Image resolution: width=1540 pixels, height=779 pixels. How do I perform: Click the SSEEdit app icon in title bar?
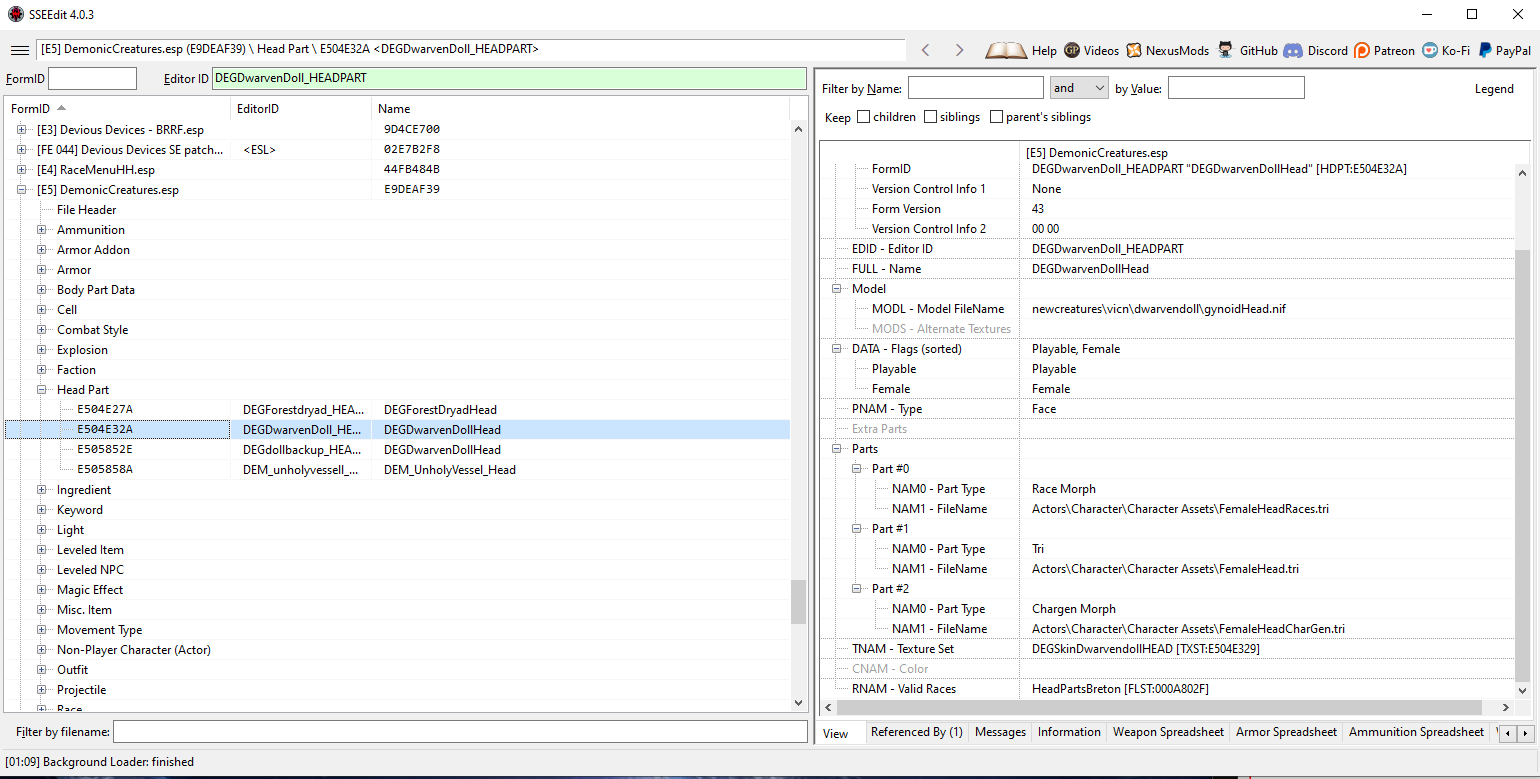point(16,14)
